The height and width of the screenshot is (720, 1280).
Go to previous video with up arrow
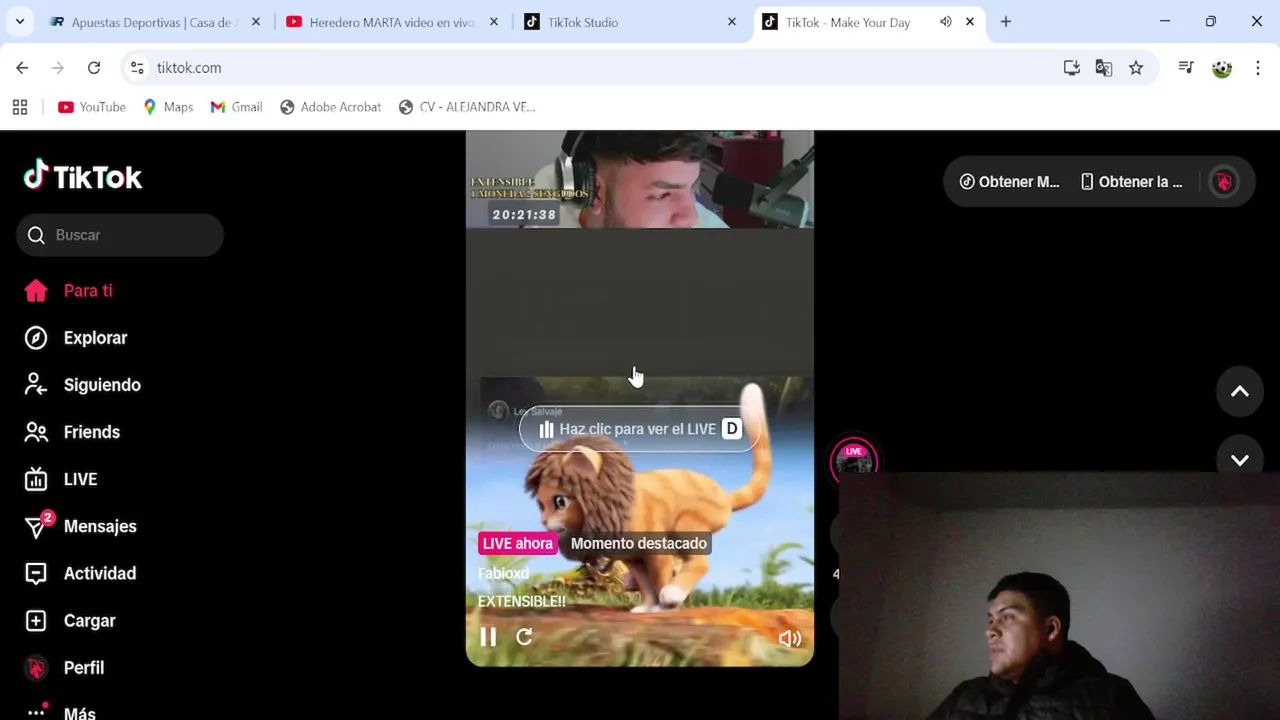1240,392
